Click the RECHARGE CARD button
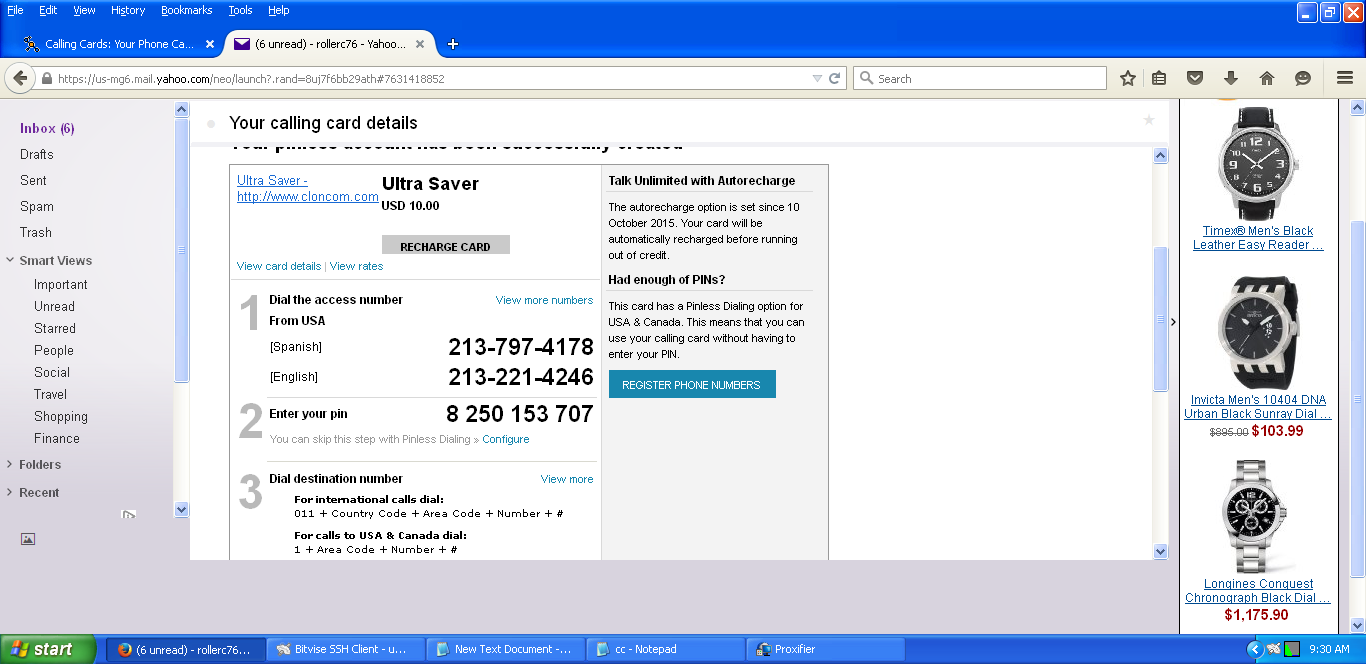The image size is (1366, 664). click(446, 246)
